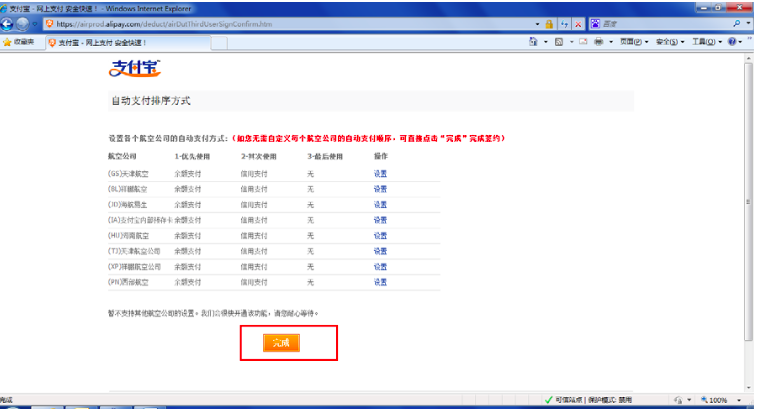This screenshot has height=409, width=757.
Task: Click the 自动支付排序方式 page heading
Action: tap(151, 101)
